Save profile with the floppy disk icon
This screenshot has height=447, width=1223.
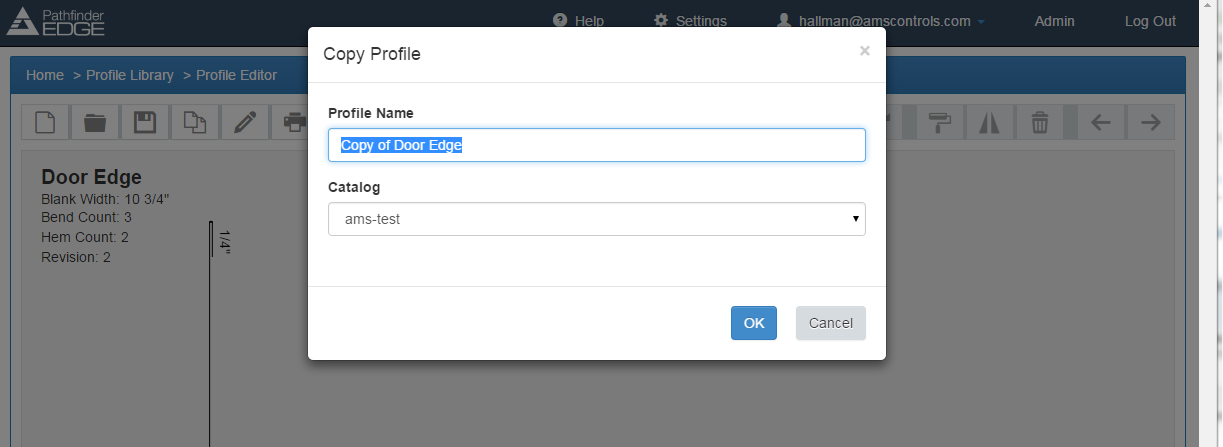tap(145, 122)
